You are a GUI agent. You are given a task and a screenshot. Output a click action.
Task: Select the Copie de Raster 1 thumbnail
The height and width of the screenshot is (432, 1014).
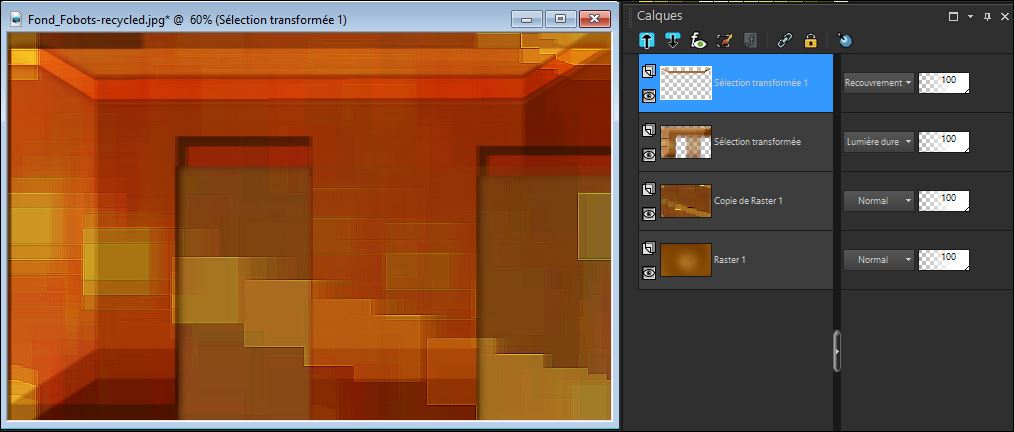click(x=686, y=200)
